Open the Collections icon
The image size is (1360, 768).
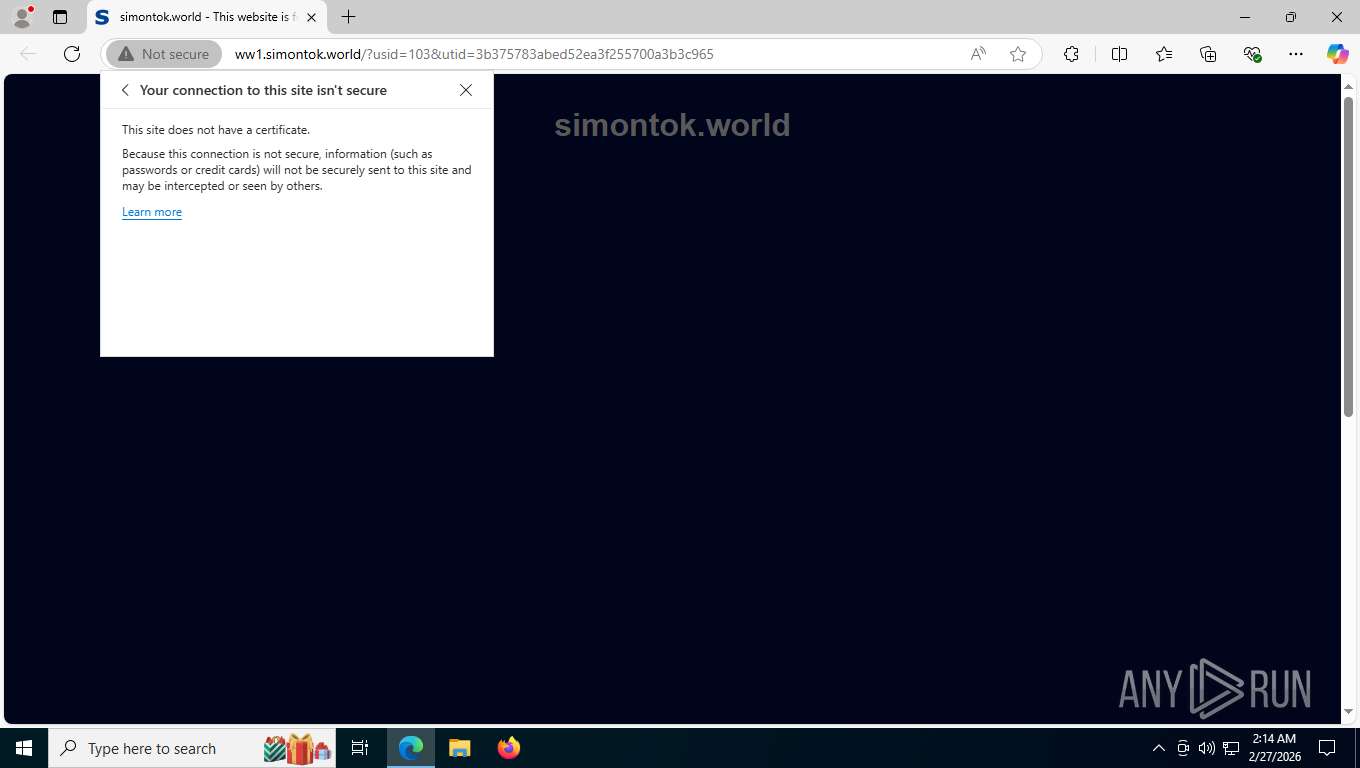click(1208, 54)
